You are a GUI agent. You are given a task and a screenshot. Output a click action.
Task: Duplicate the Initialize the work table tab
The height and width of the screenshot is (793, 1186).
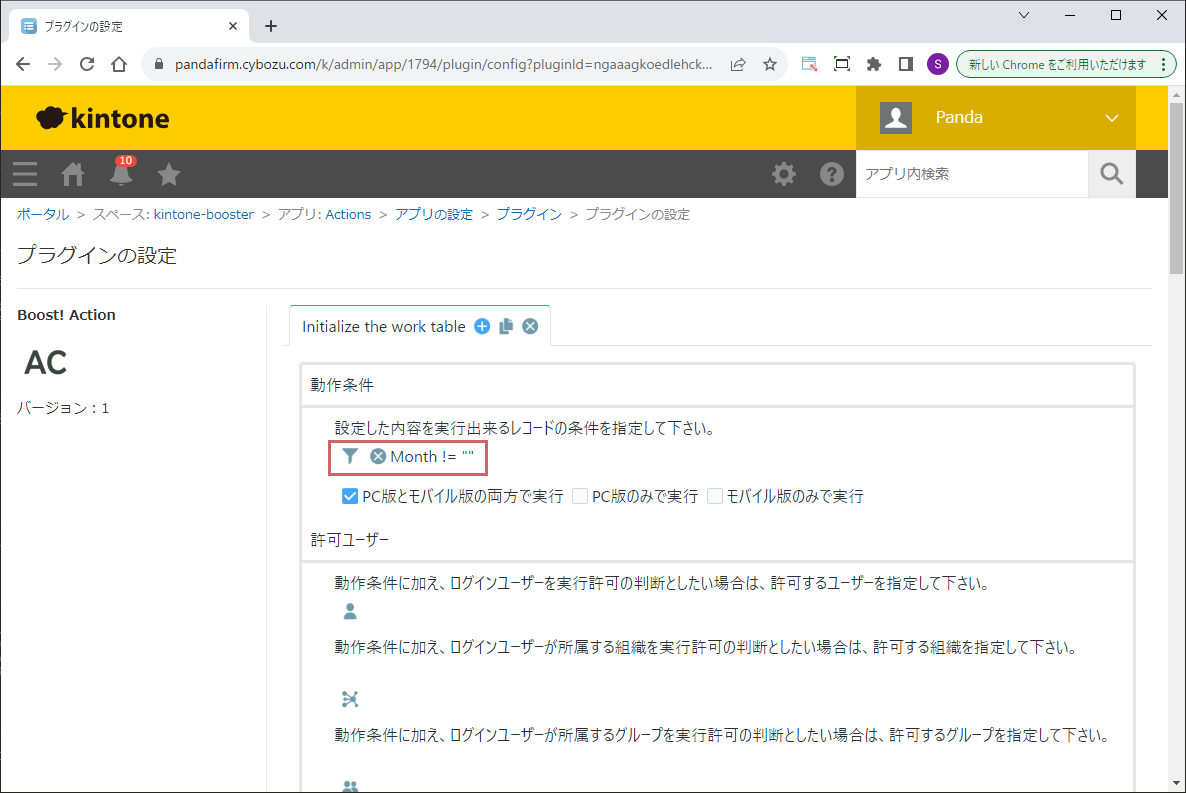click(x=506, y=326)
